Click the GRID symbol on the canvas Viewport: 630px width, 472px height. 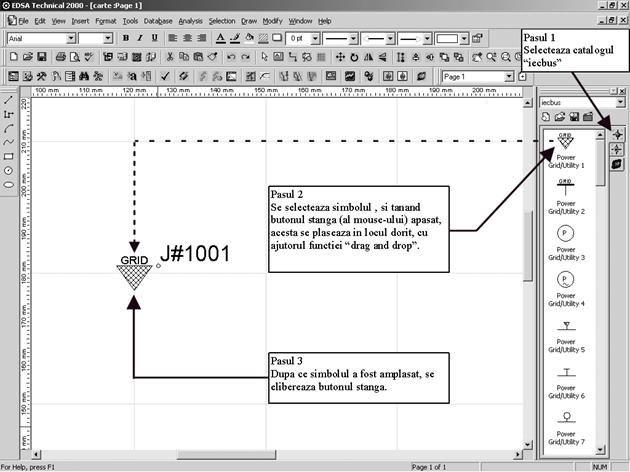[134, 274]
